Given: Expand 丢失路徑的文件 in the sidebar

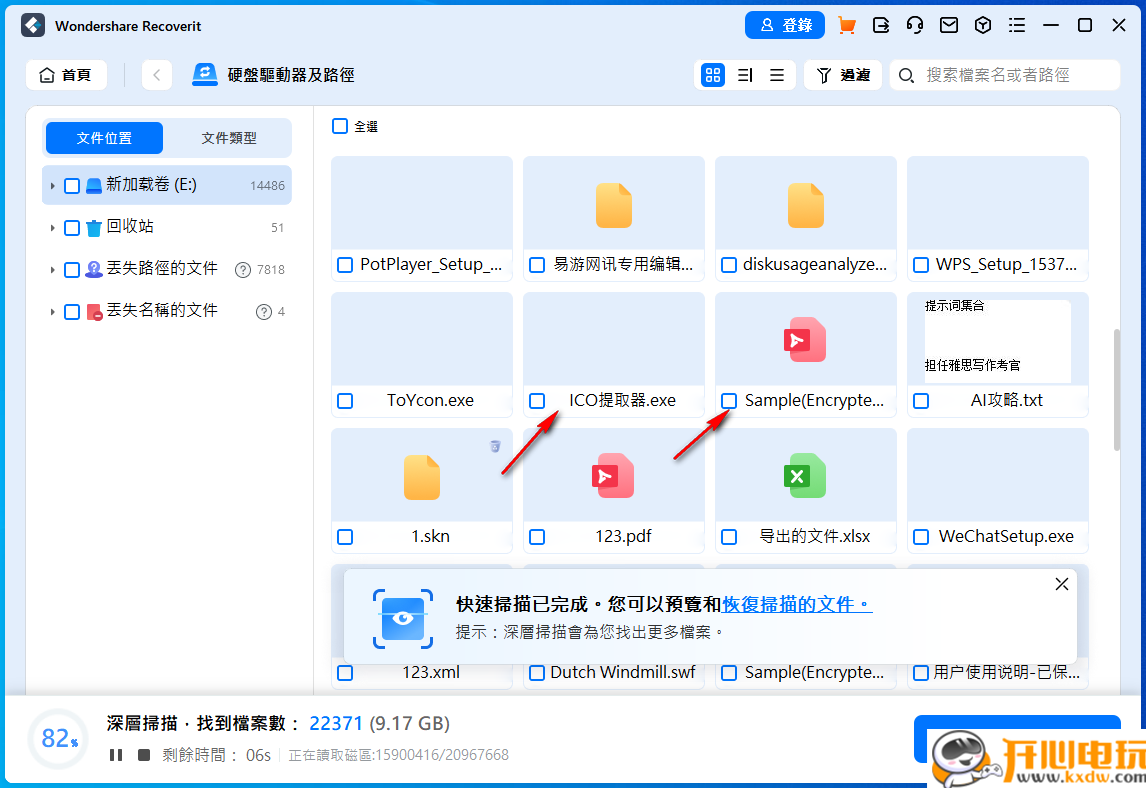Looking at the screenshot, I should point(54,268).
